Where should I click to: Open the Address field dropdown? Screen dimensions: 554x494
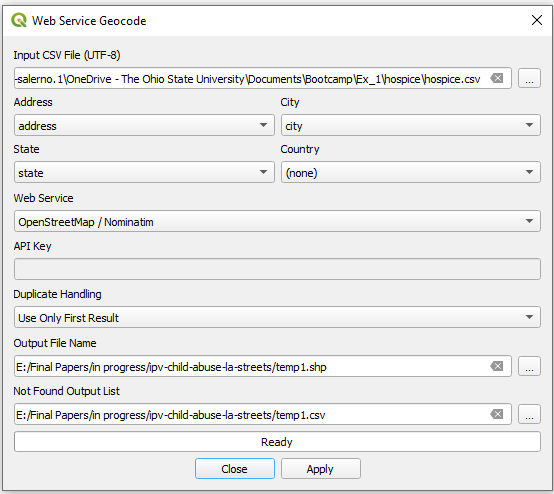pos(144,125)
